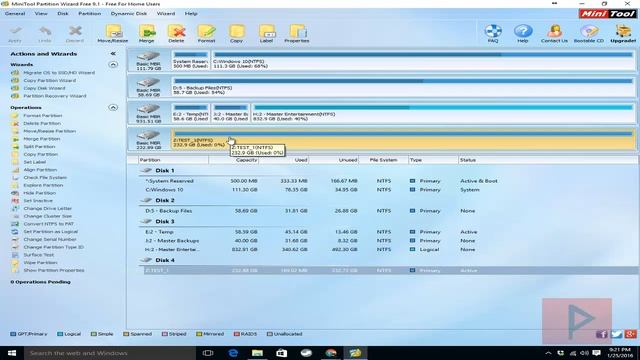Image resolution: width=640 pixels, height=360 pixels.
Task: Open the Label toolbar tool
Action: point(267,33)
